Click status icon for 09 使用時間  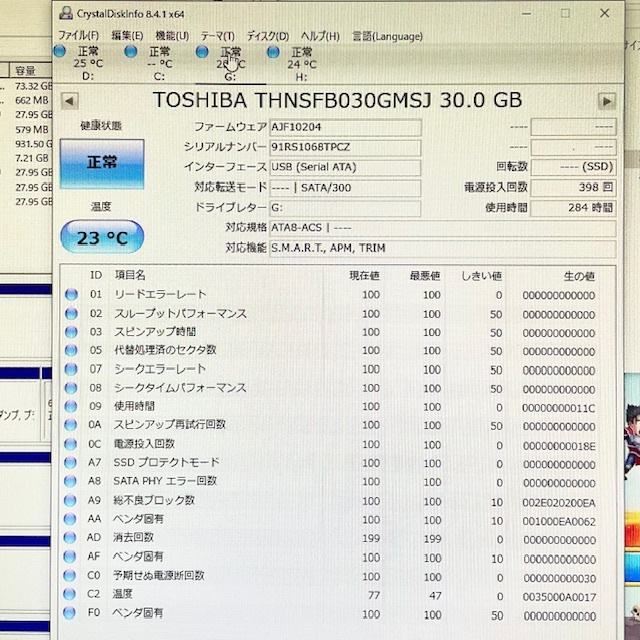71,406
